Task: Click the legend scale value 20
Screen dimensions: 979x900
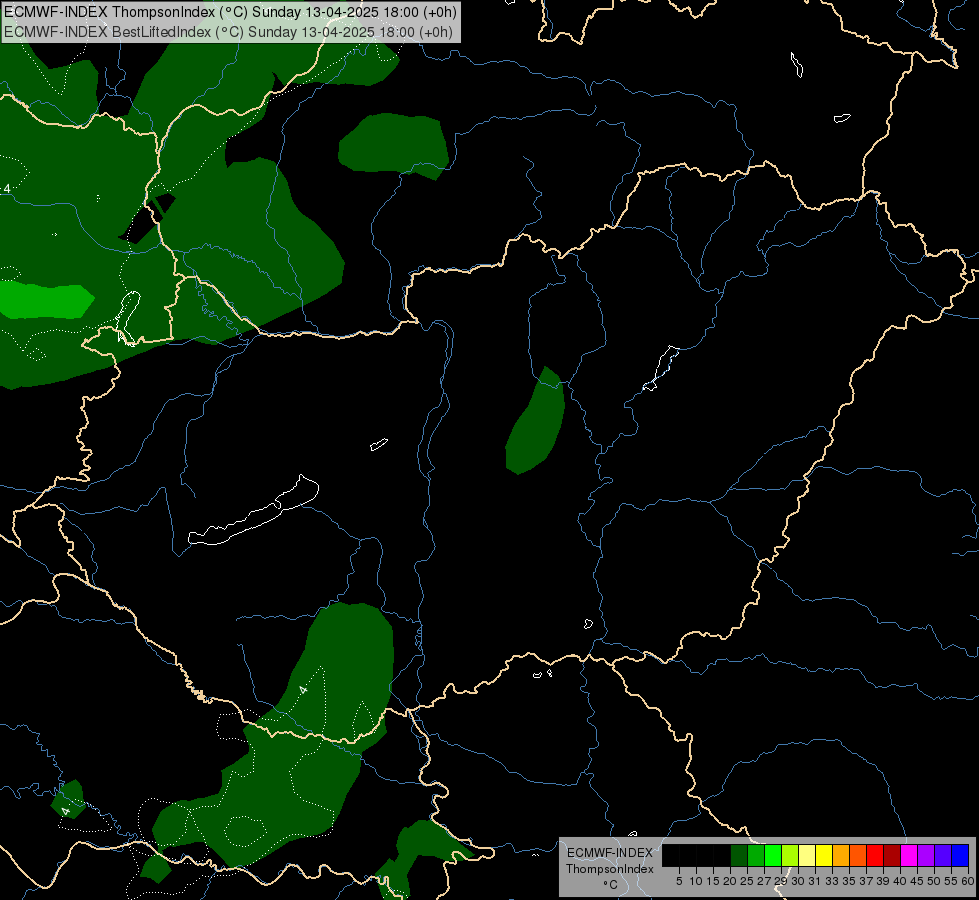Action: 730,881
